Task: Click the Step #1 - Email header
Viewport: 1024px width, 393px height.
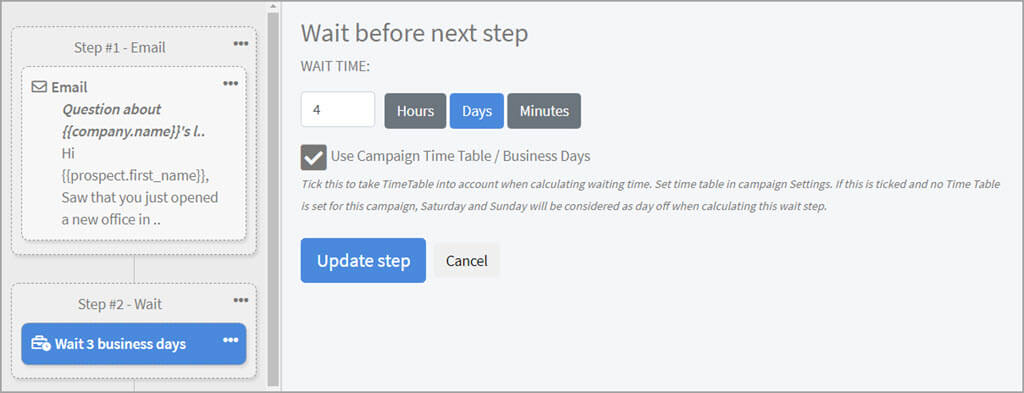Action: click(120, 48)
